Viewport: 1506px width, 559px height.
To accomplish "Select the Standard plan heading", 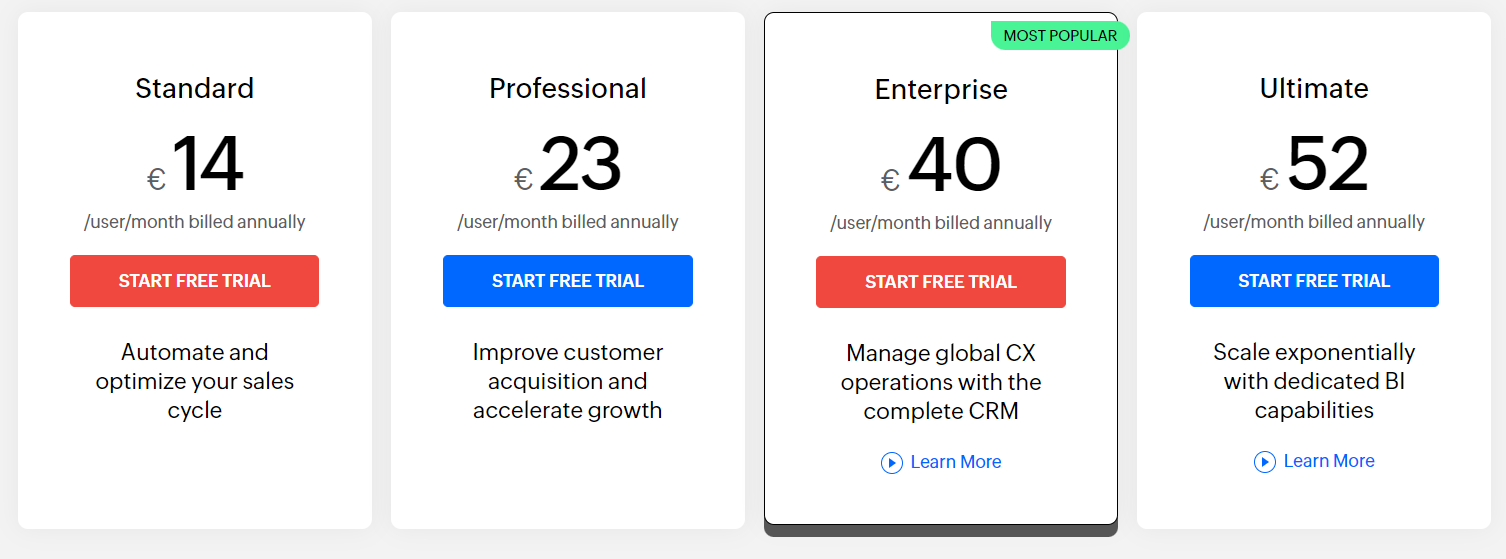I will (194, 88).
